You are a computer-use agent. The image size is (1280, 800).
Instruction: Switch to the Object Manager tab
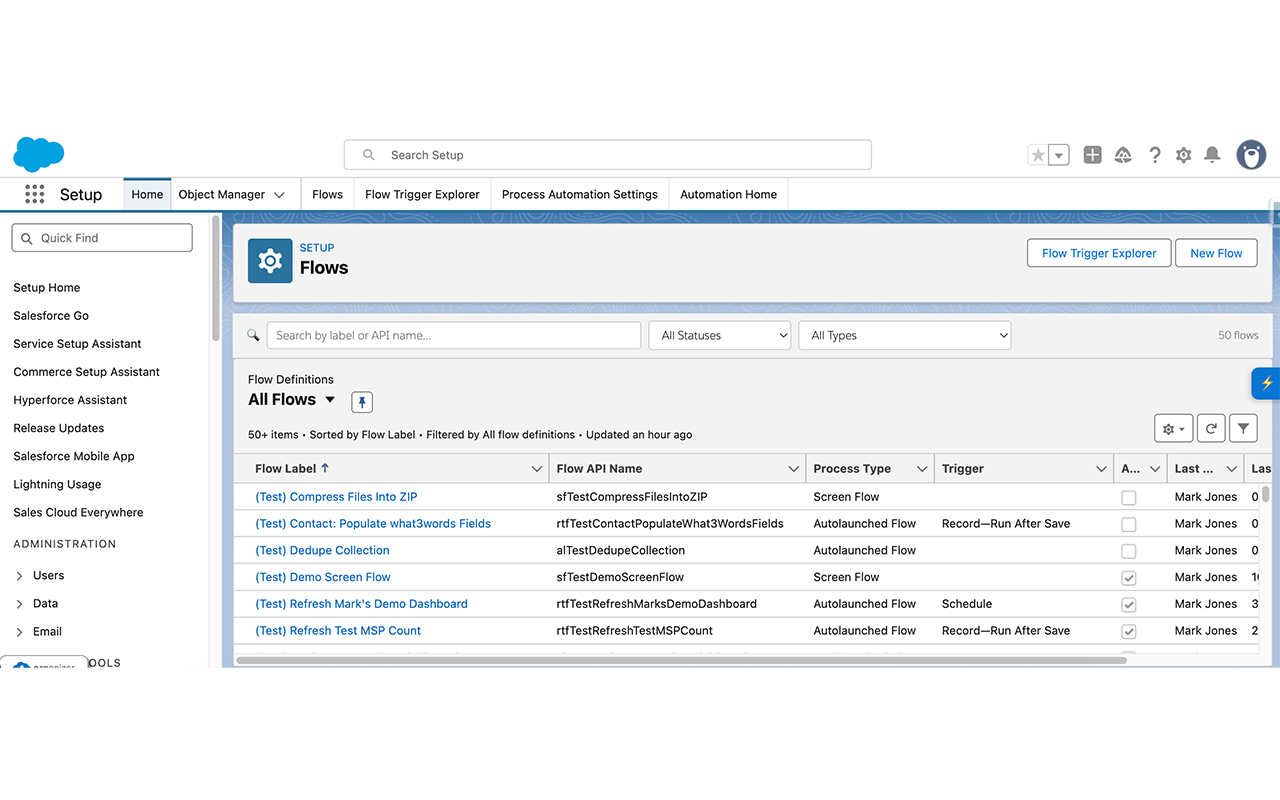click(222, 195)
